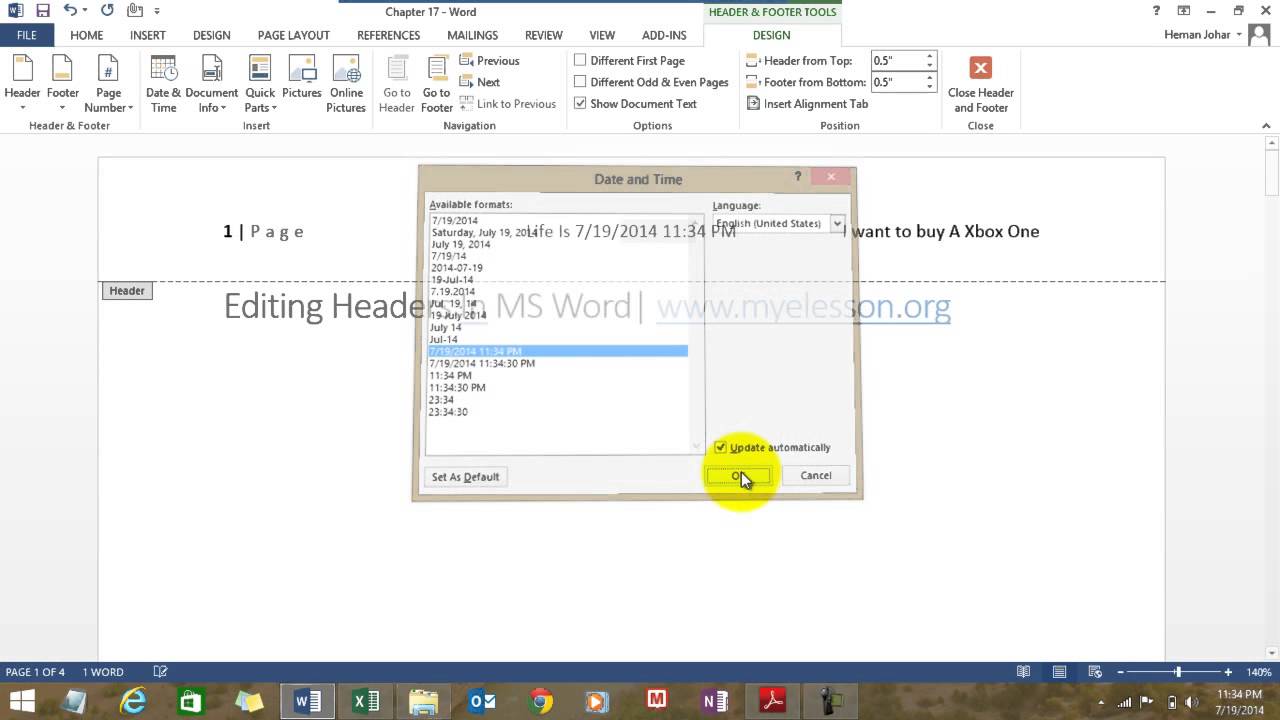The image size is (1280, 720).
Task: Click the Pictures icon in Insert group
Action: tap(301, 78)
